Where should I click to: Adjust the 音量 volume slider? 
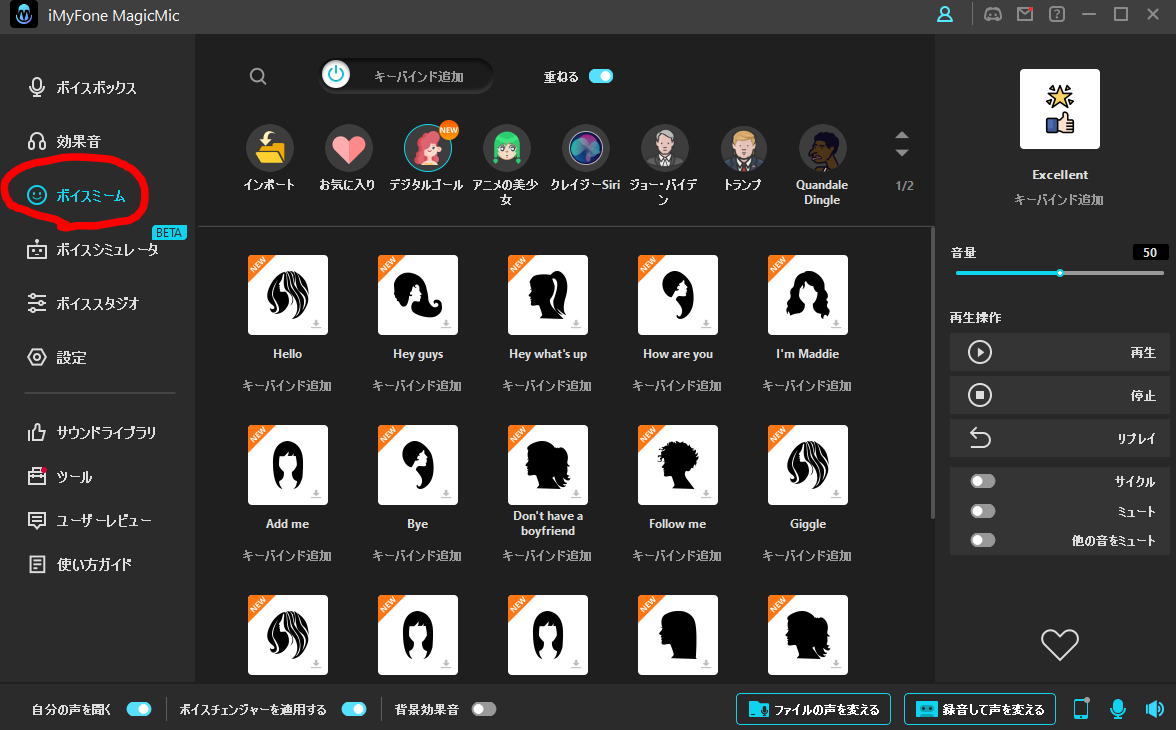[1060, 273]
